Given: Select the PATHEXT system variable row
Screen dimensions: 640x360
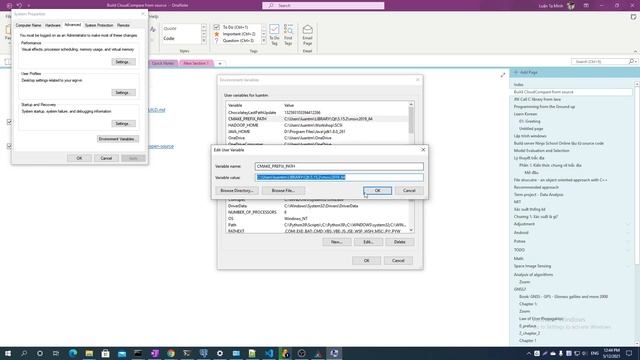Looking at the screenshot, I should 317,231.
